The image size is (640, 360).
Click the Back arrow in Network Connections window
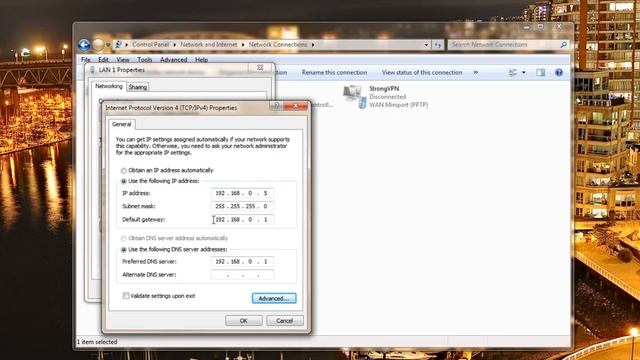point(84,44)
